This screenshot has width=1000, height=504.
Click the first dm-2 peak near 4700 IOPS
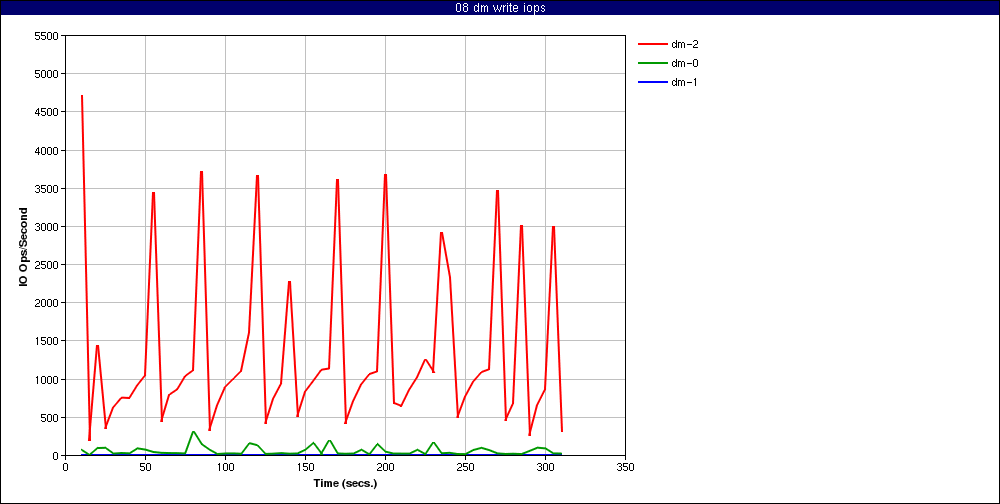click(82, 96)
